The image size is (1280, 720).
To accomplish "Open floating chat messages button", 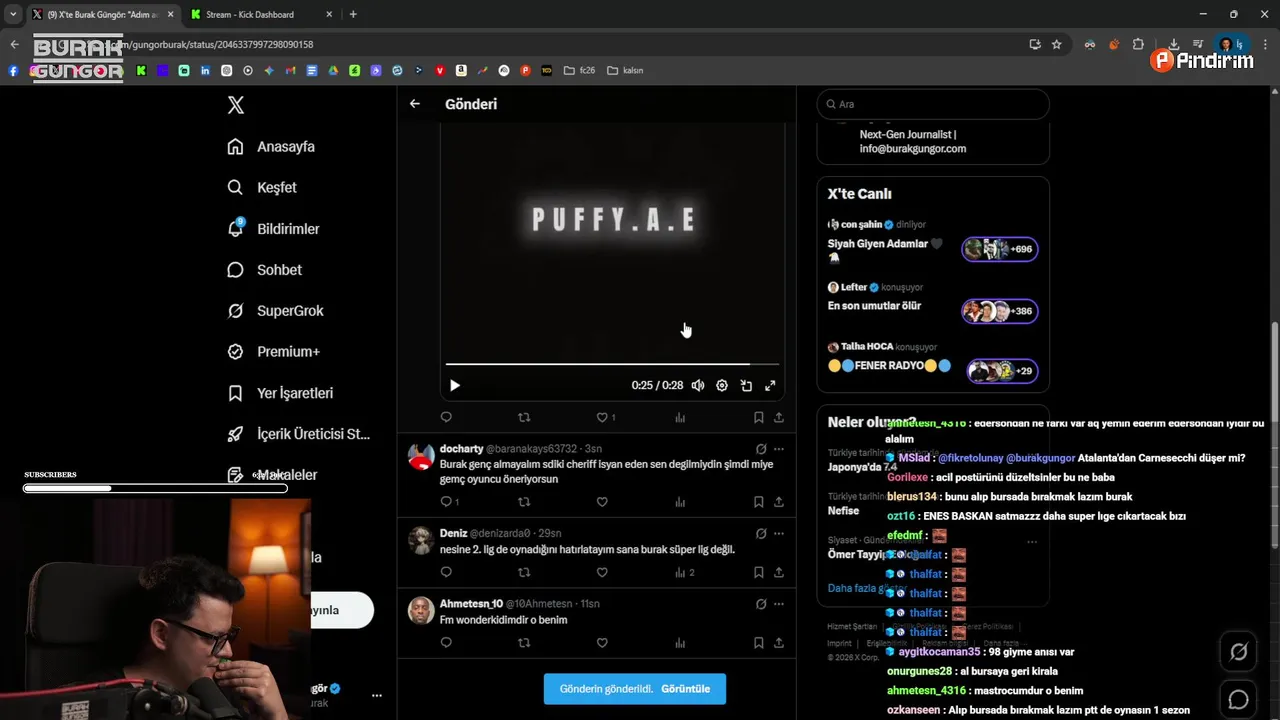I will (x=1238, y=699).
